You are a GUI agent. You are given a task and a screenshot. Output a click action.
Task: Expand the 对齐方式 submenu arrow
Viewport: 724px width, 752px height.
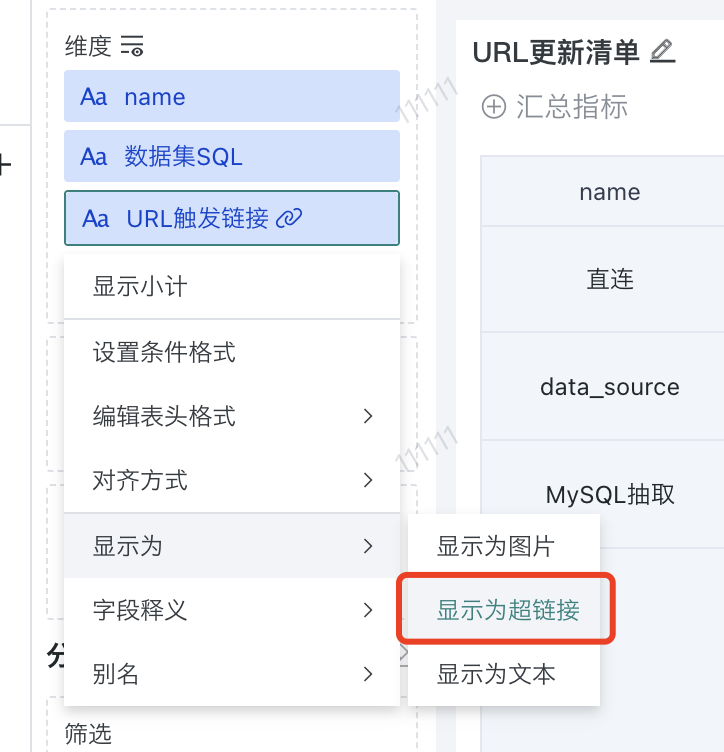pos(368,481)
